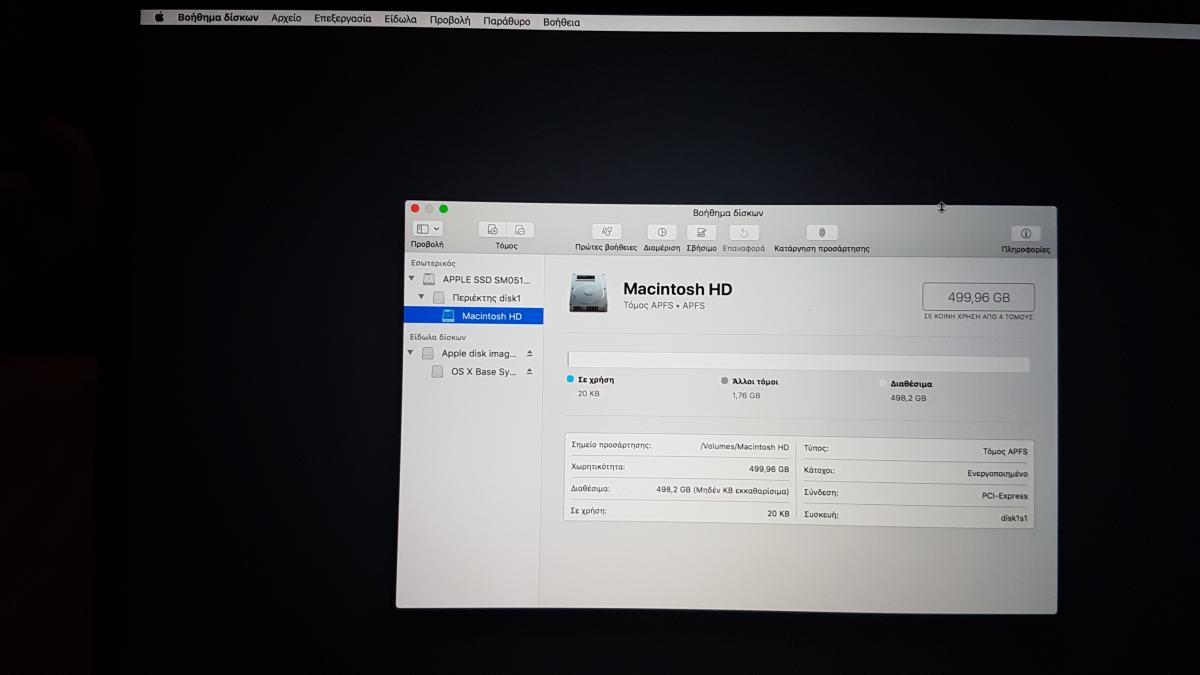Click the remove volume toolbar icon
Screen dimensions: 1200x675
[520, 230]
